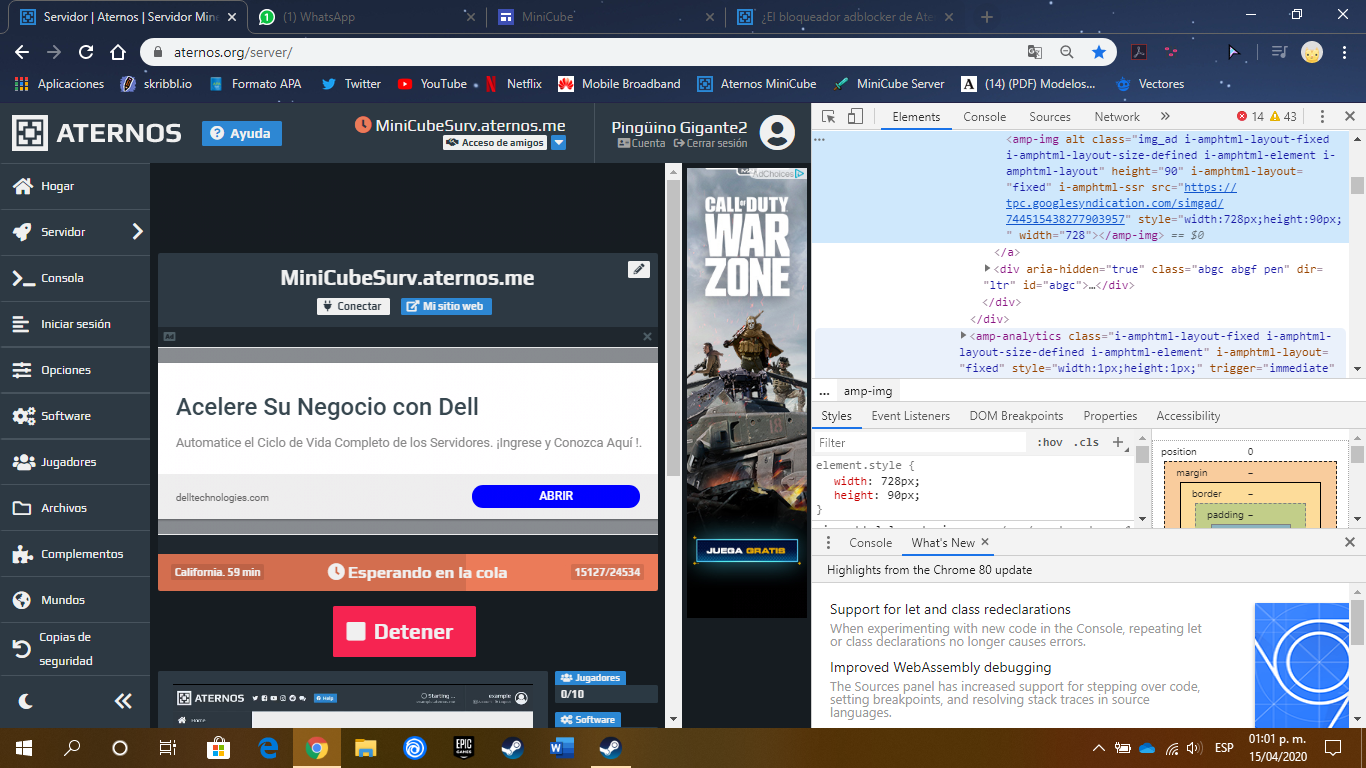
Task: Open Epic Games from the taskbar
Action: pyautogui.click(x=463, y=747)
